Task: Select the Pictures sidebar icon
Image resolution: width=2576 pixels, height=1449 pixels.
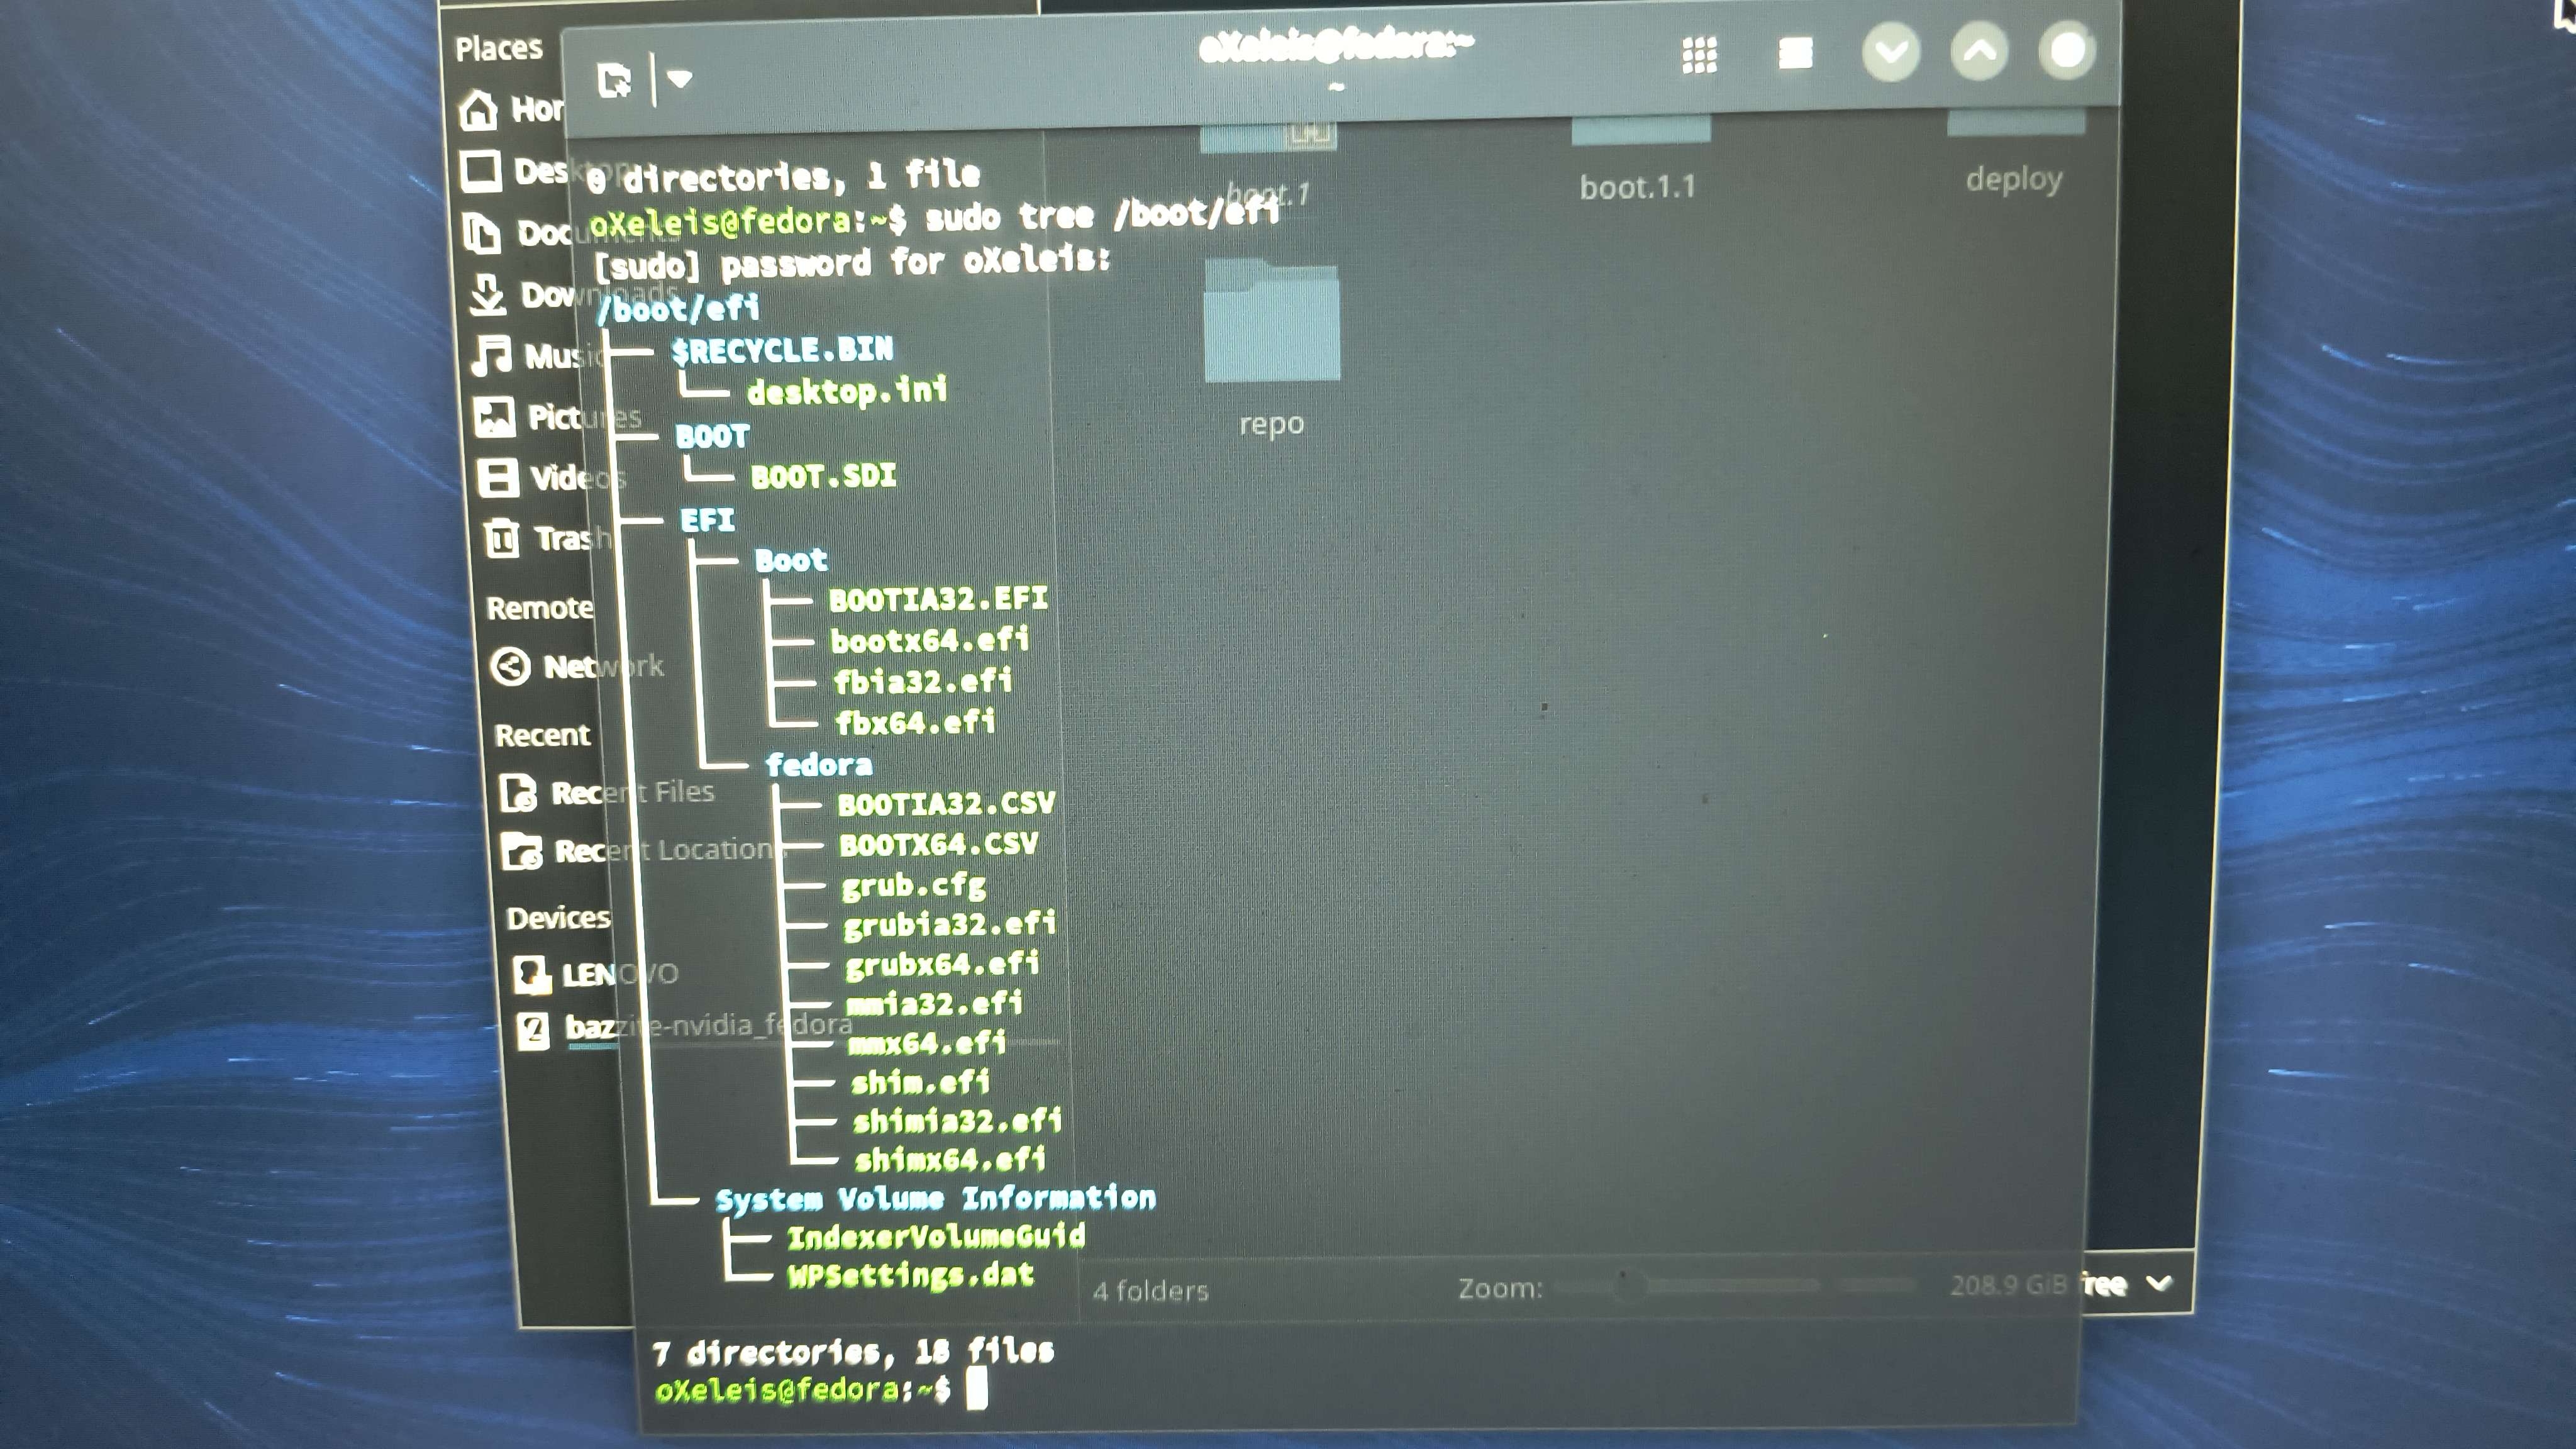Action: 494,417
